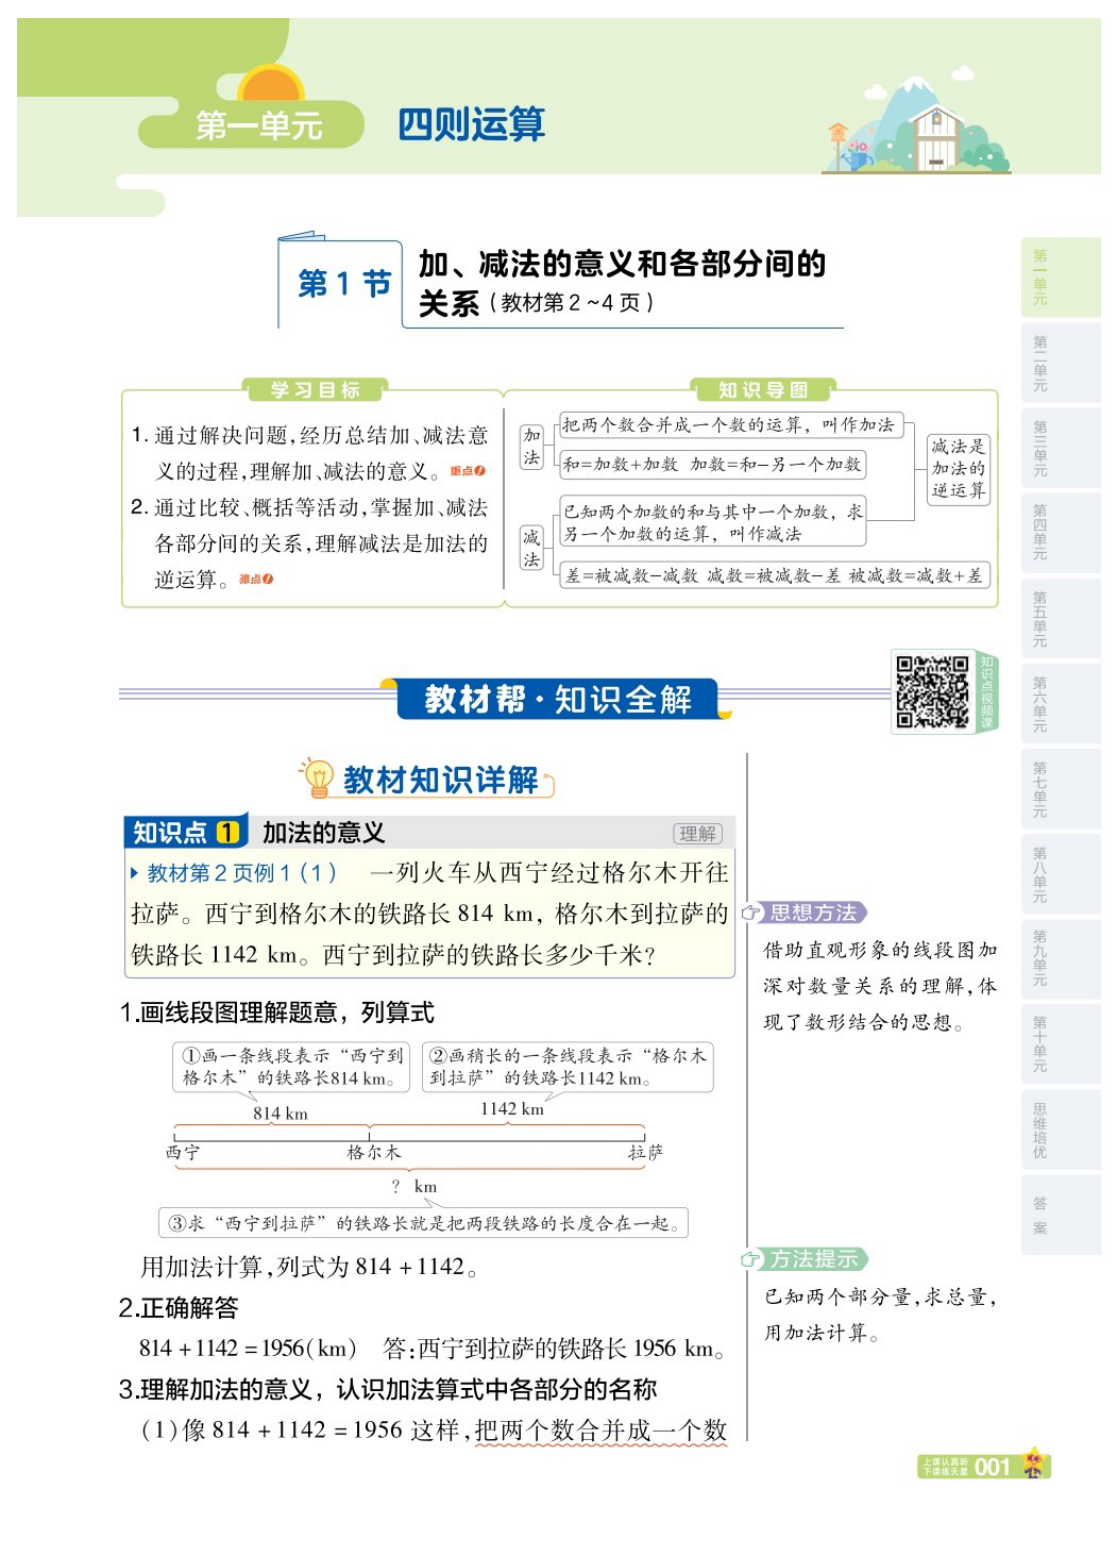Click the 方法提示 hand icon
The height and width of the screenshot is (1556, 1120).
click(749, 1260)
